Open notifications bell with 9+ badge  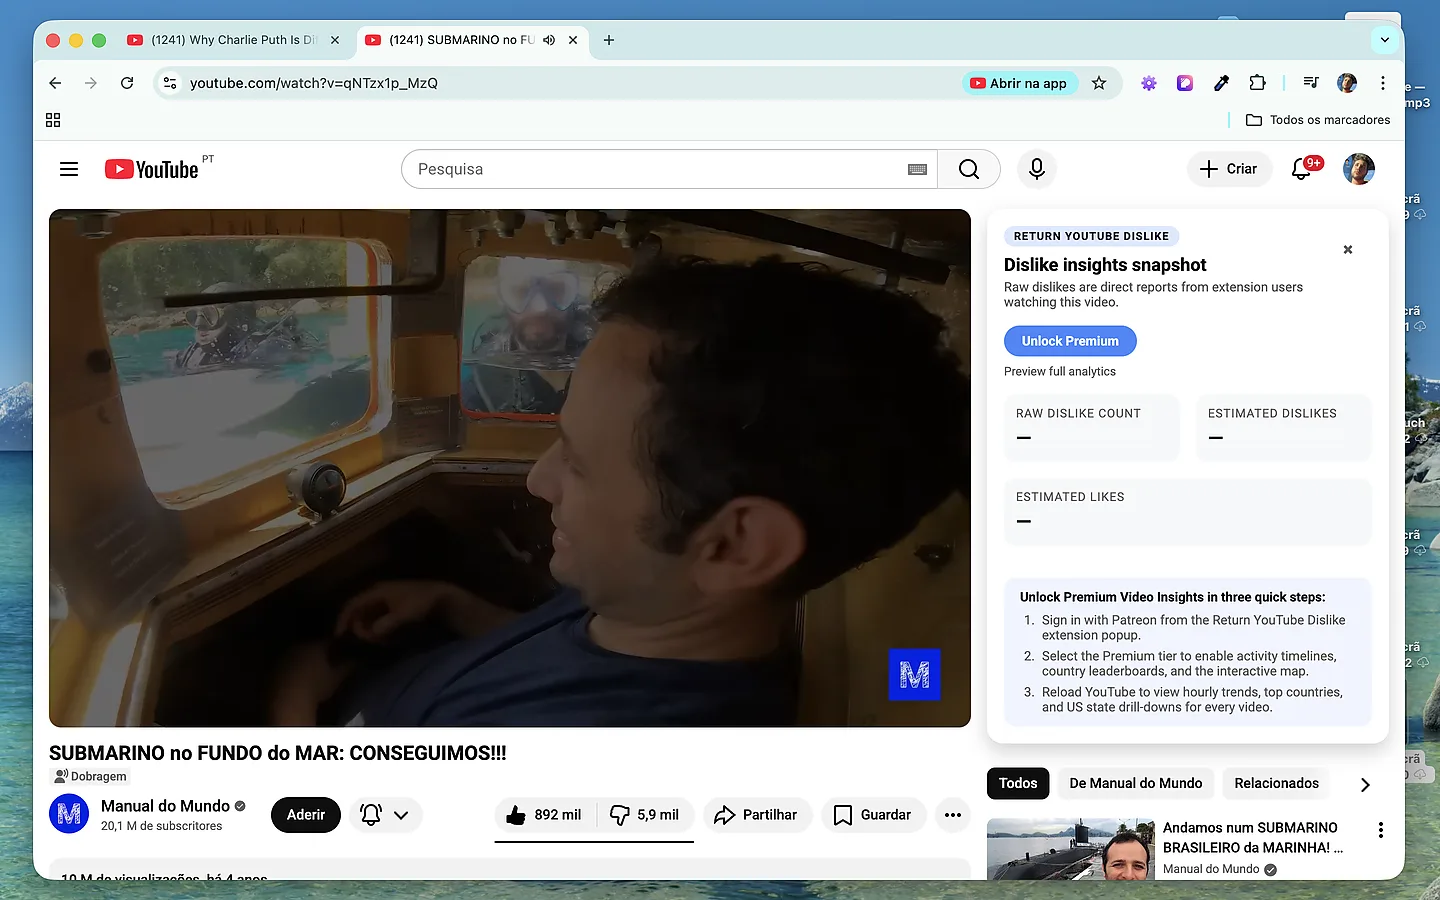click(x=1303, y=169)
